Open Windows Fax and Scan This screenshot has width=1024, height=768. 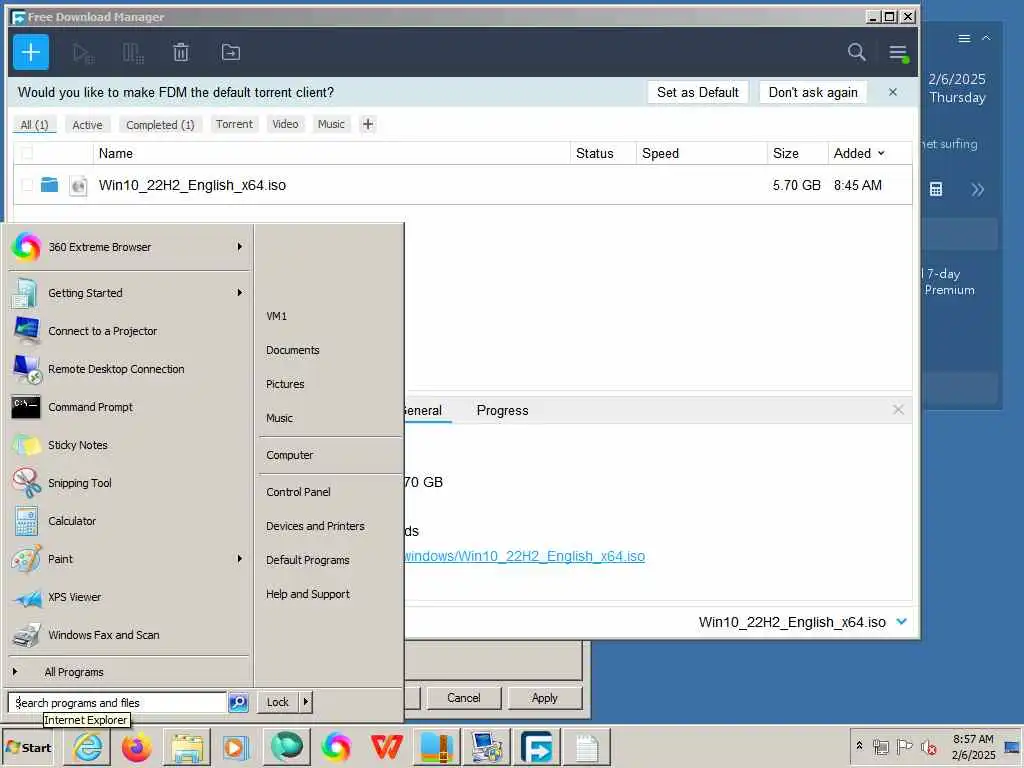pyautogui.click(x=103, y=635)
